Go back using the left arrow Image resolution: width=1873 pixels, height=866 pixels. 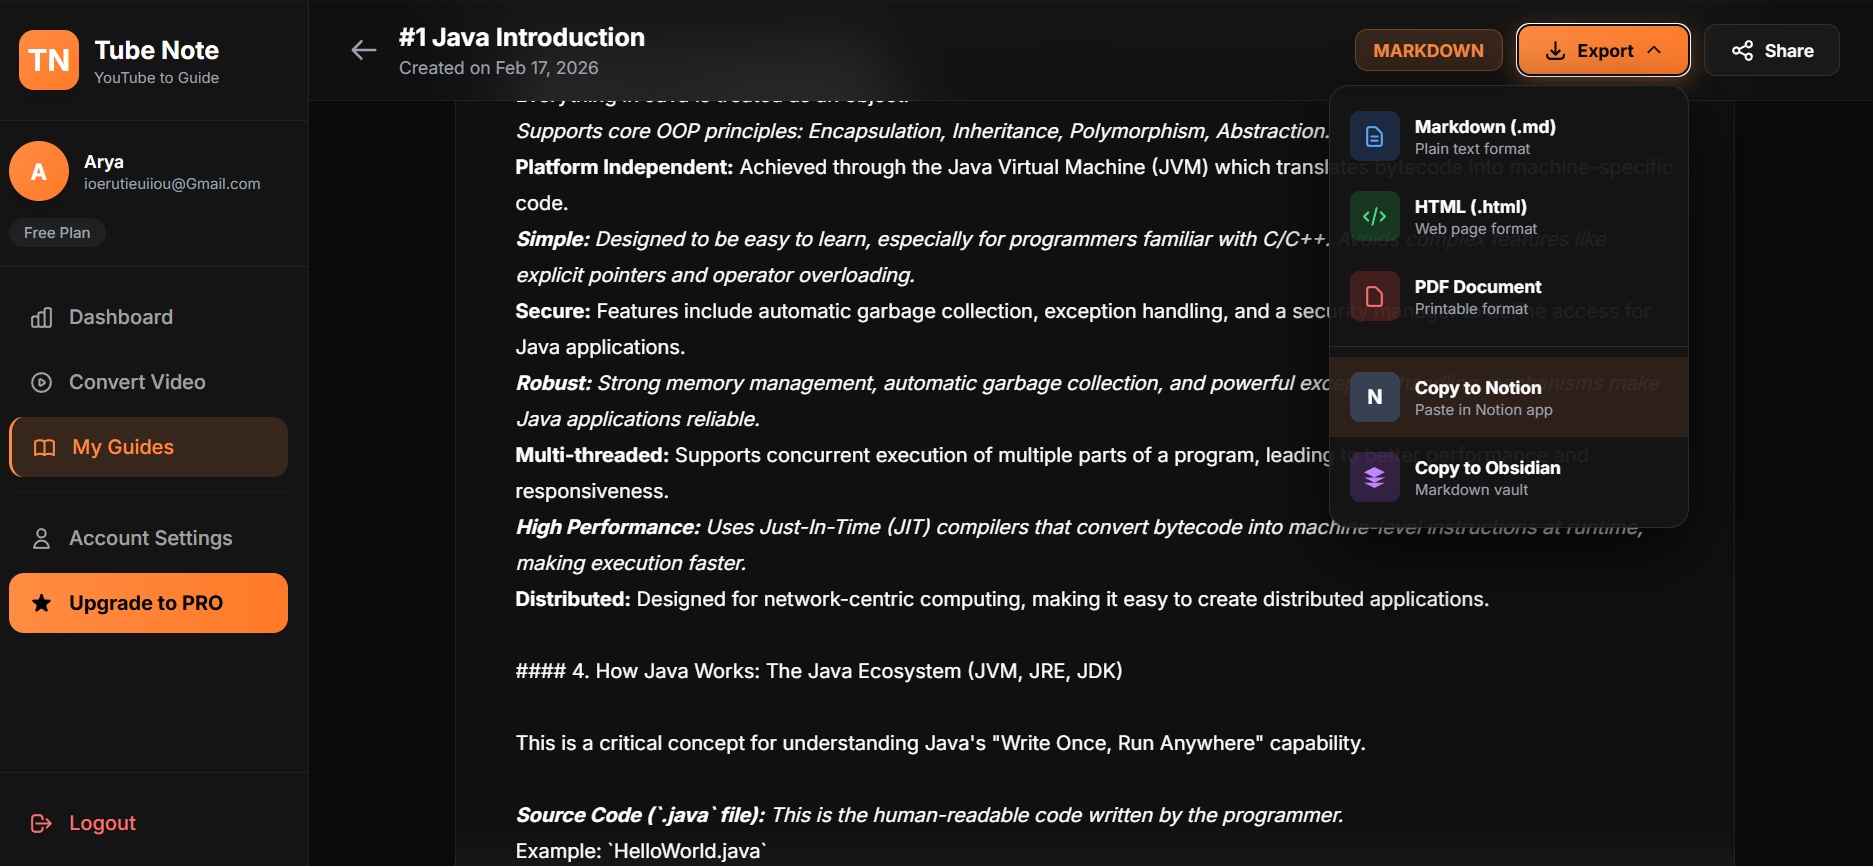point(364,50)
